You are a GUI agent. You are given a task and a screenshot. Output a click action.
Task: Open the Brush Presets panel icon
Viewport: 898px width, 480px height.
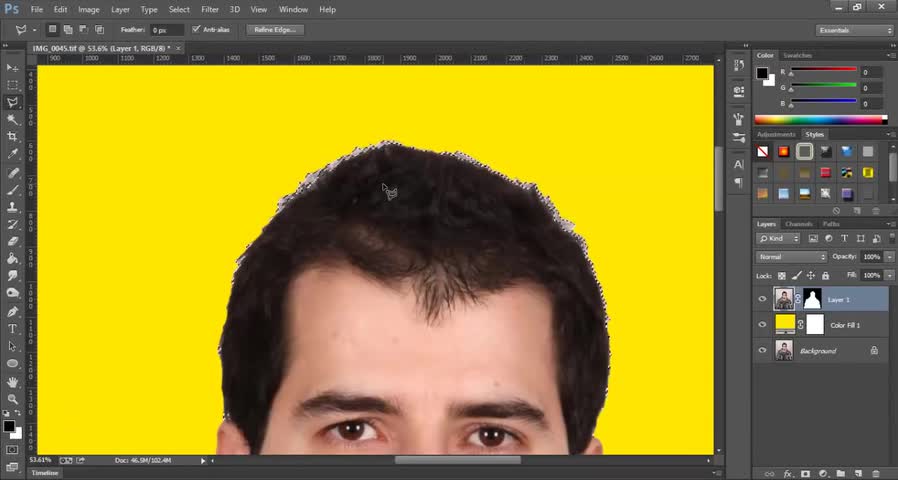pos(739,138)
